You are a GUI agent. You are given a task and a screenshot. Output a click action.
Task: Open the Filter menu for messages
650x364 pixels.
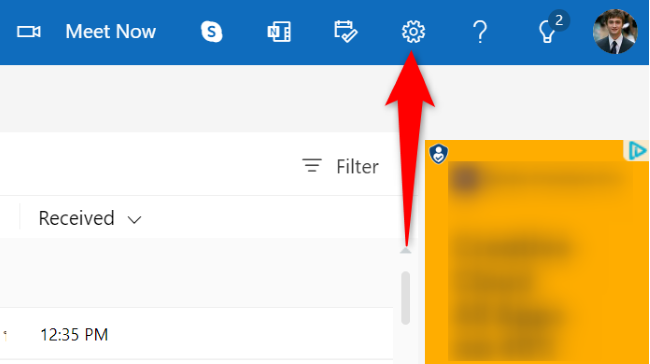tap(340, 166)
